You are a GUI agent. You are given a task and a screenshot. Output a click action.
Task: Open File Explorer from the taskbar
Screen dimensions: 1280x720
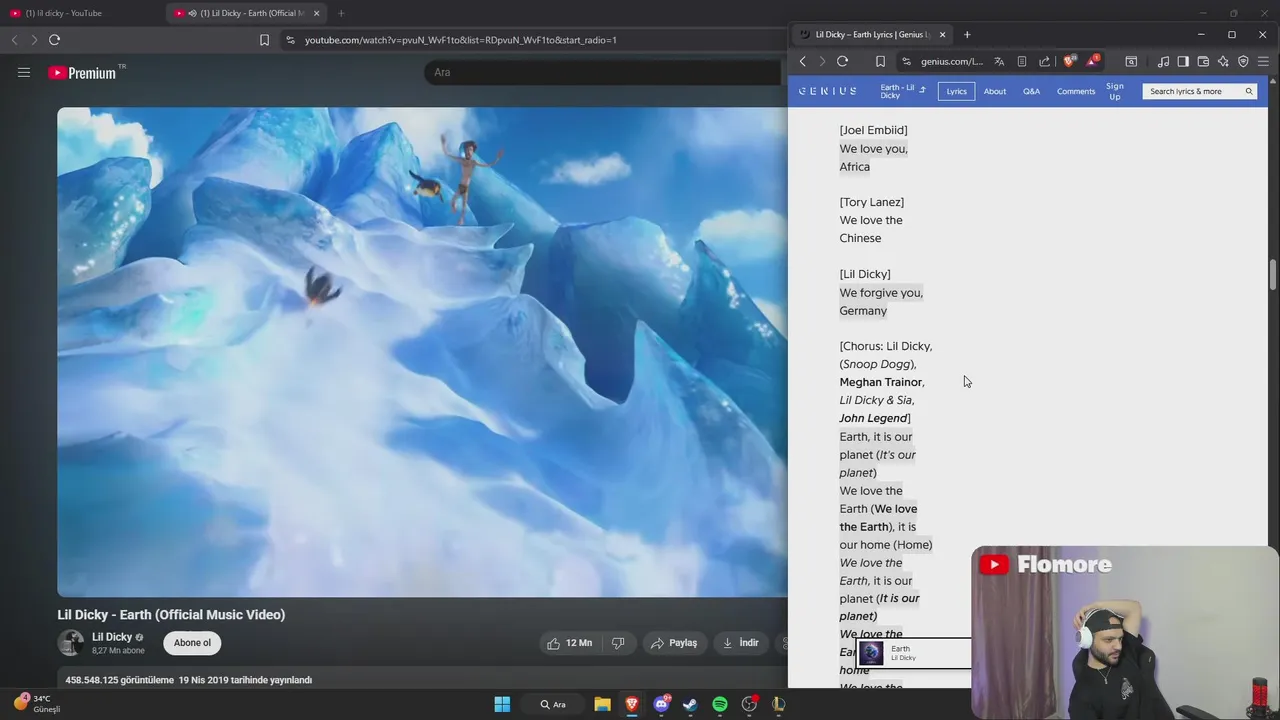pos(602,704)
